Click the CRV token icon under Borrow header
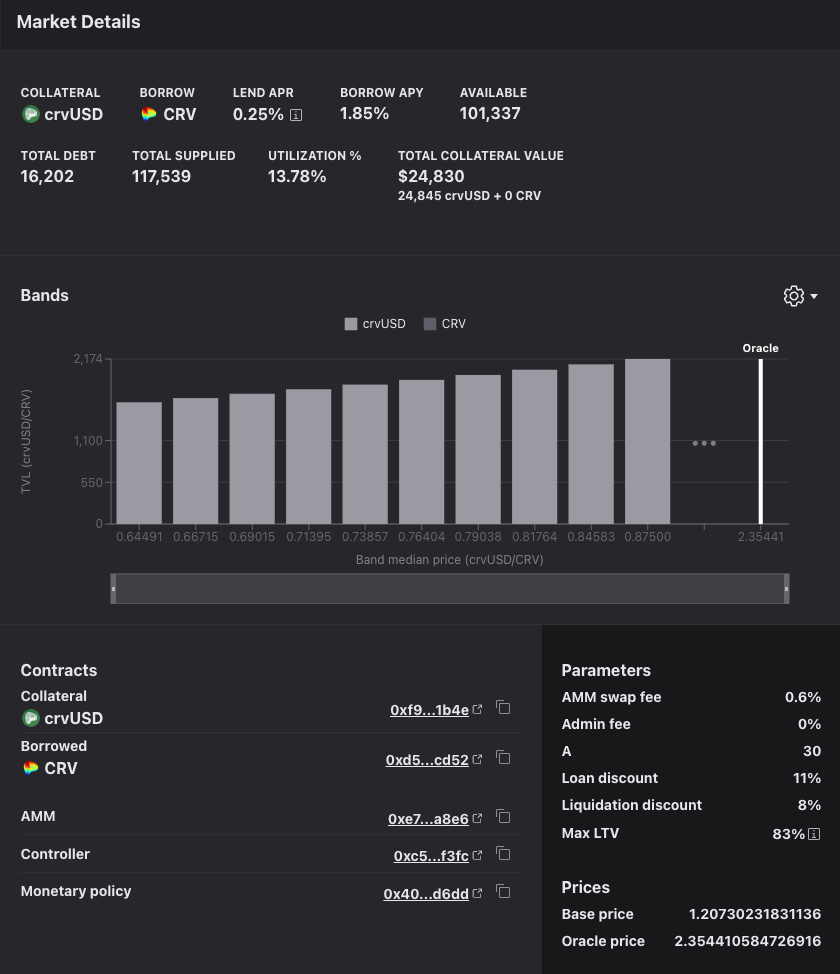 point(148,114)
